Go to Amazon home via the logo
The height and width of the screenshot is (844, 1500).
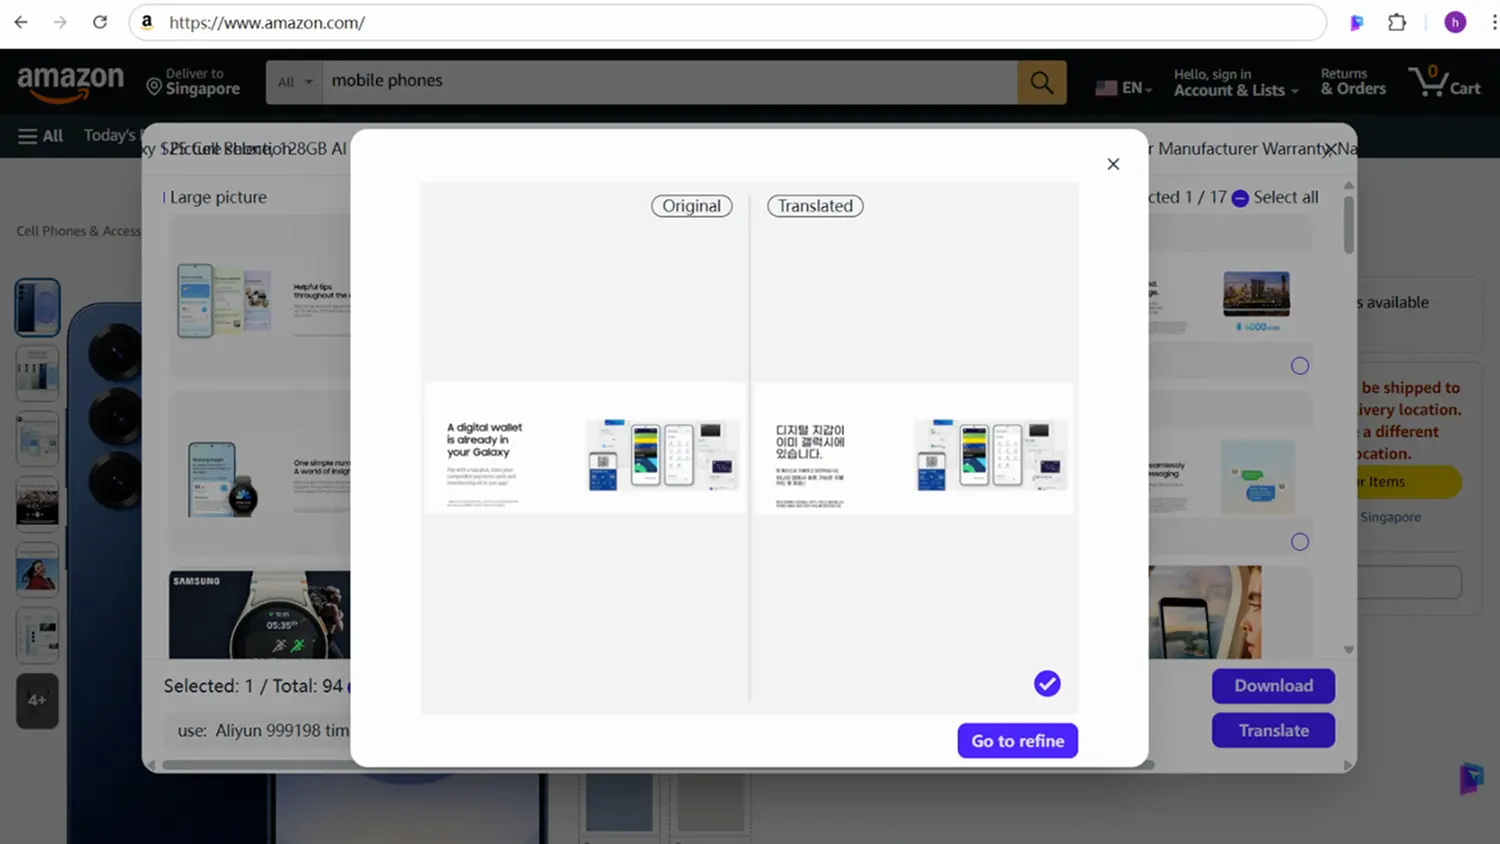point(71,83)
